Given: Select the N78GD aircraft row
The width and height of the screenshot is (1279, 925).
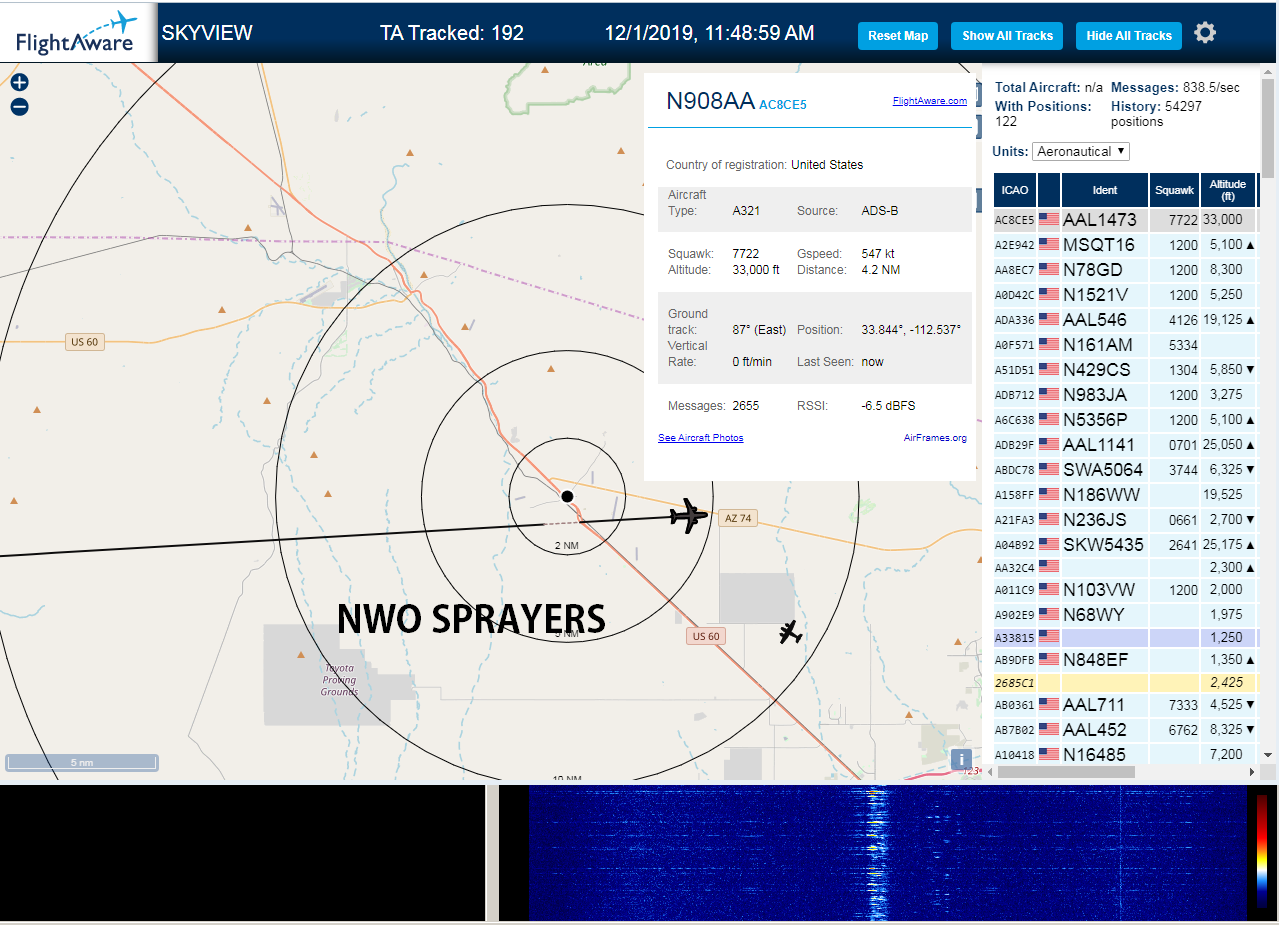Looking at the screenshot, I should point(1125,270).
